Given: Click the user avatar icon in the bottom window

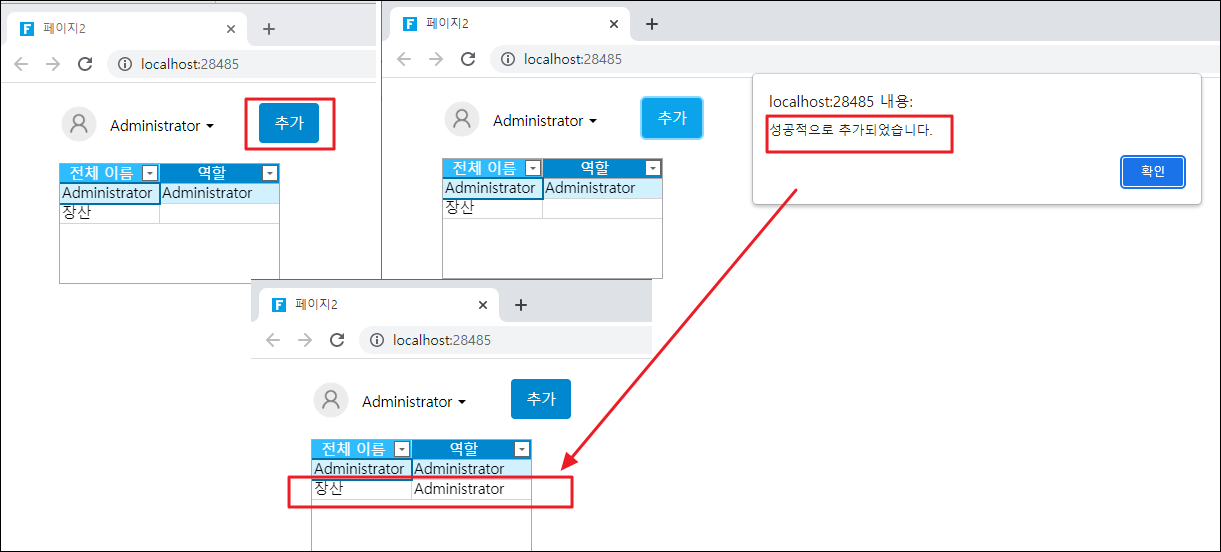Looking at the screenshot, I should coord(331,401).
